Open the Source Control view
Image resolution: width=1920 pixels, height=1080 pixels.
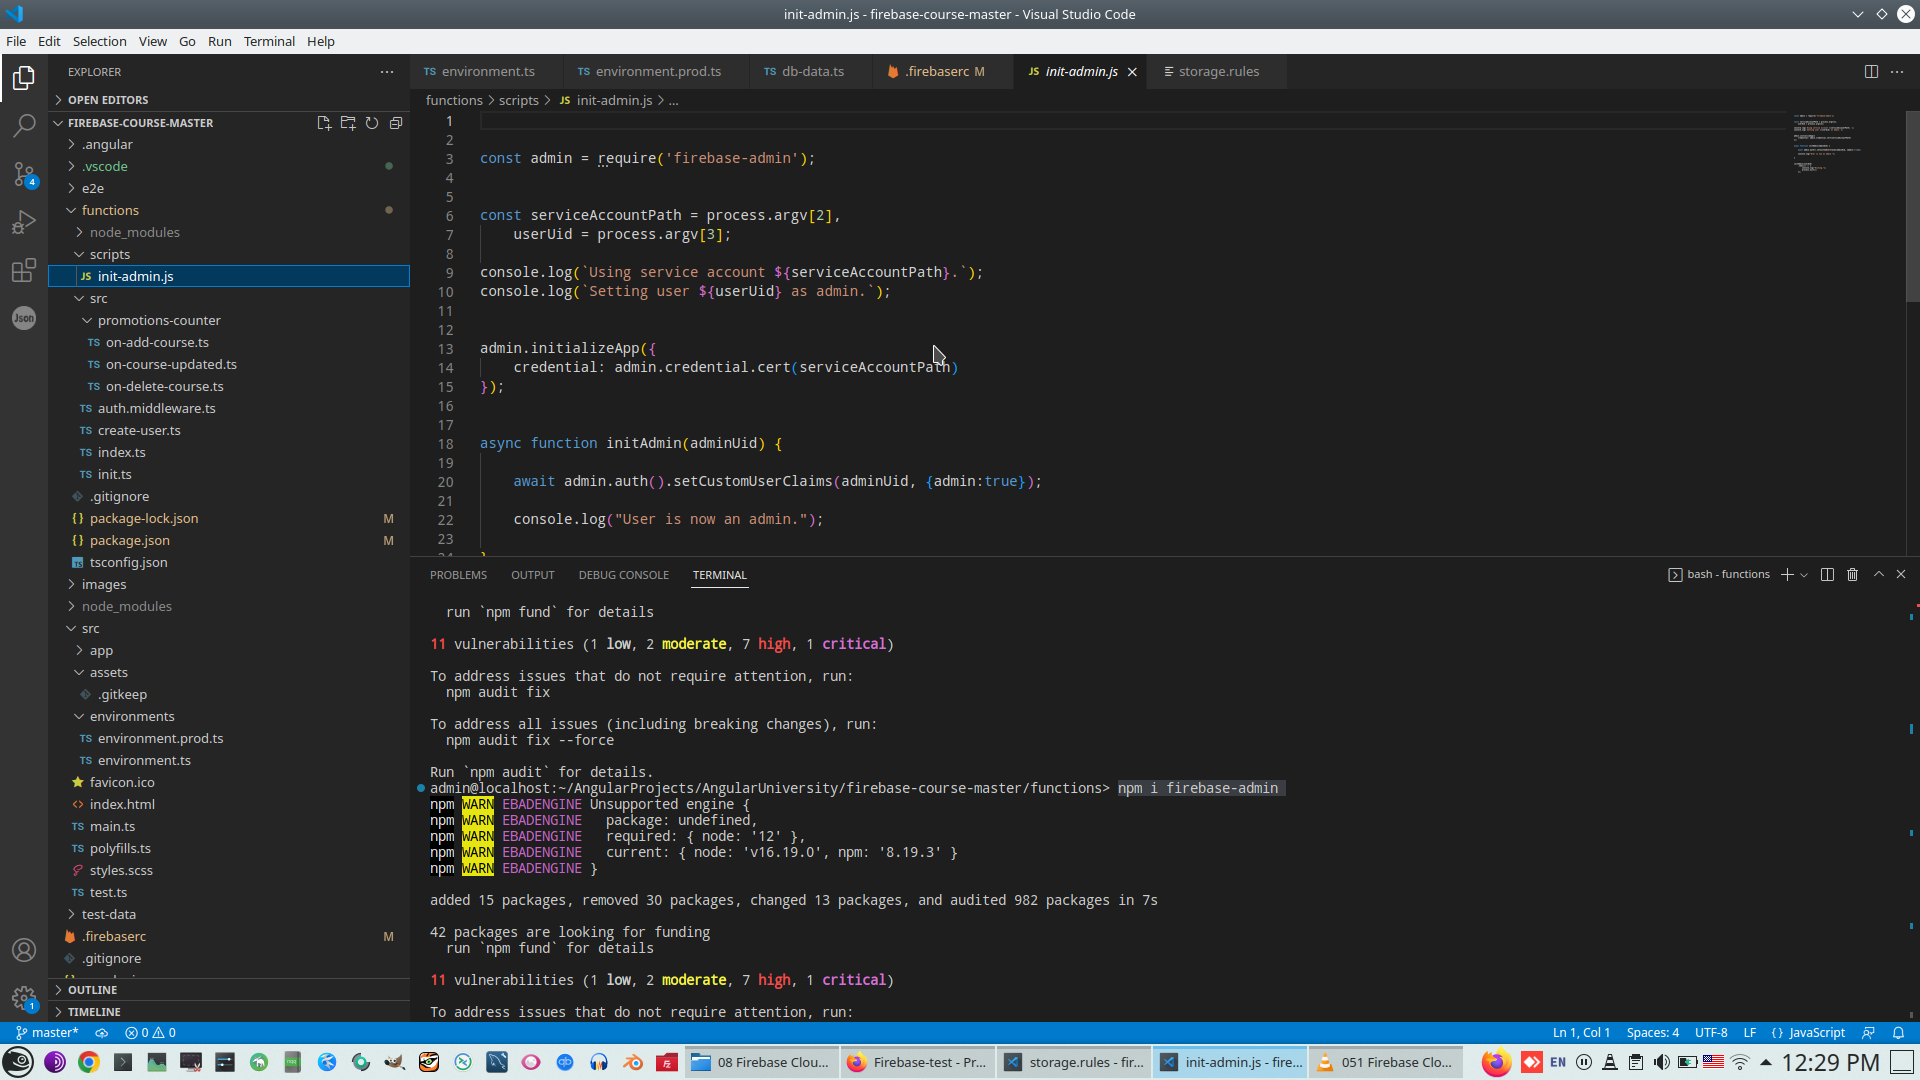24,174
